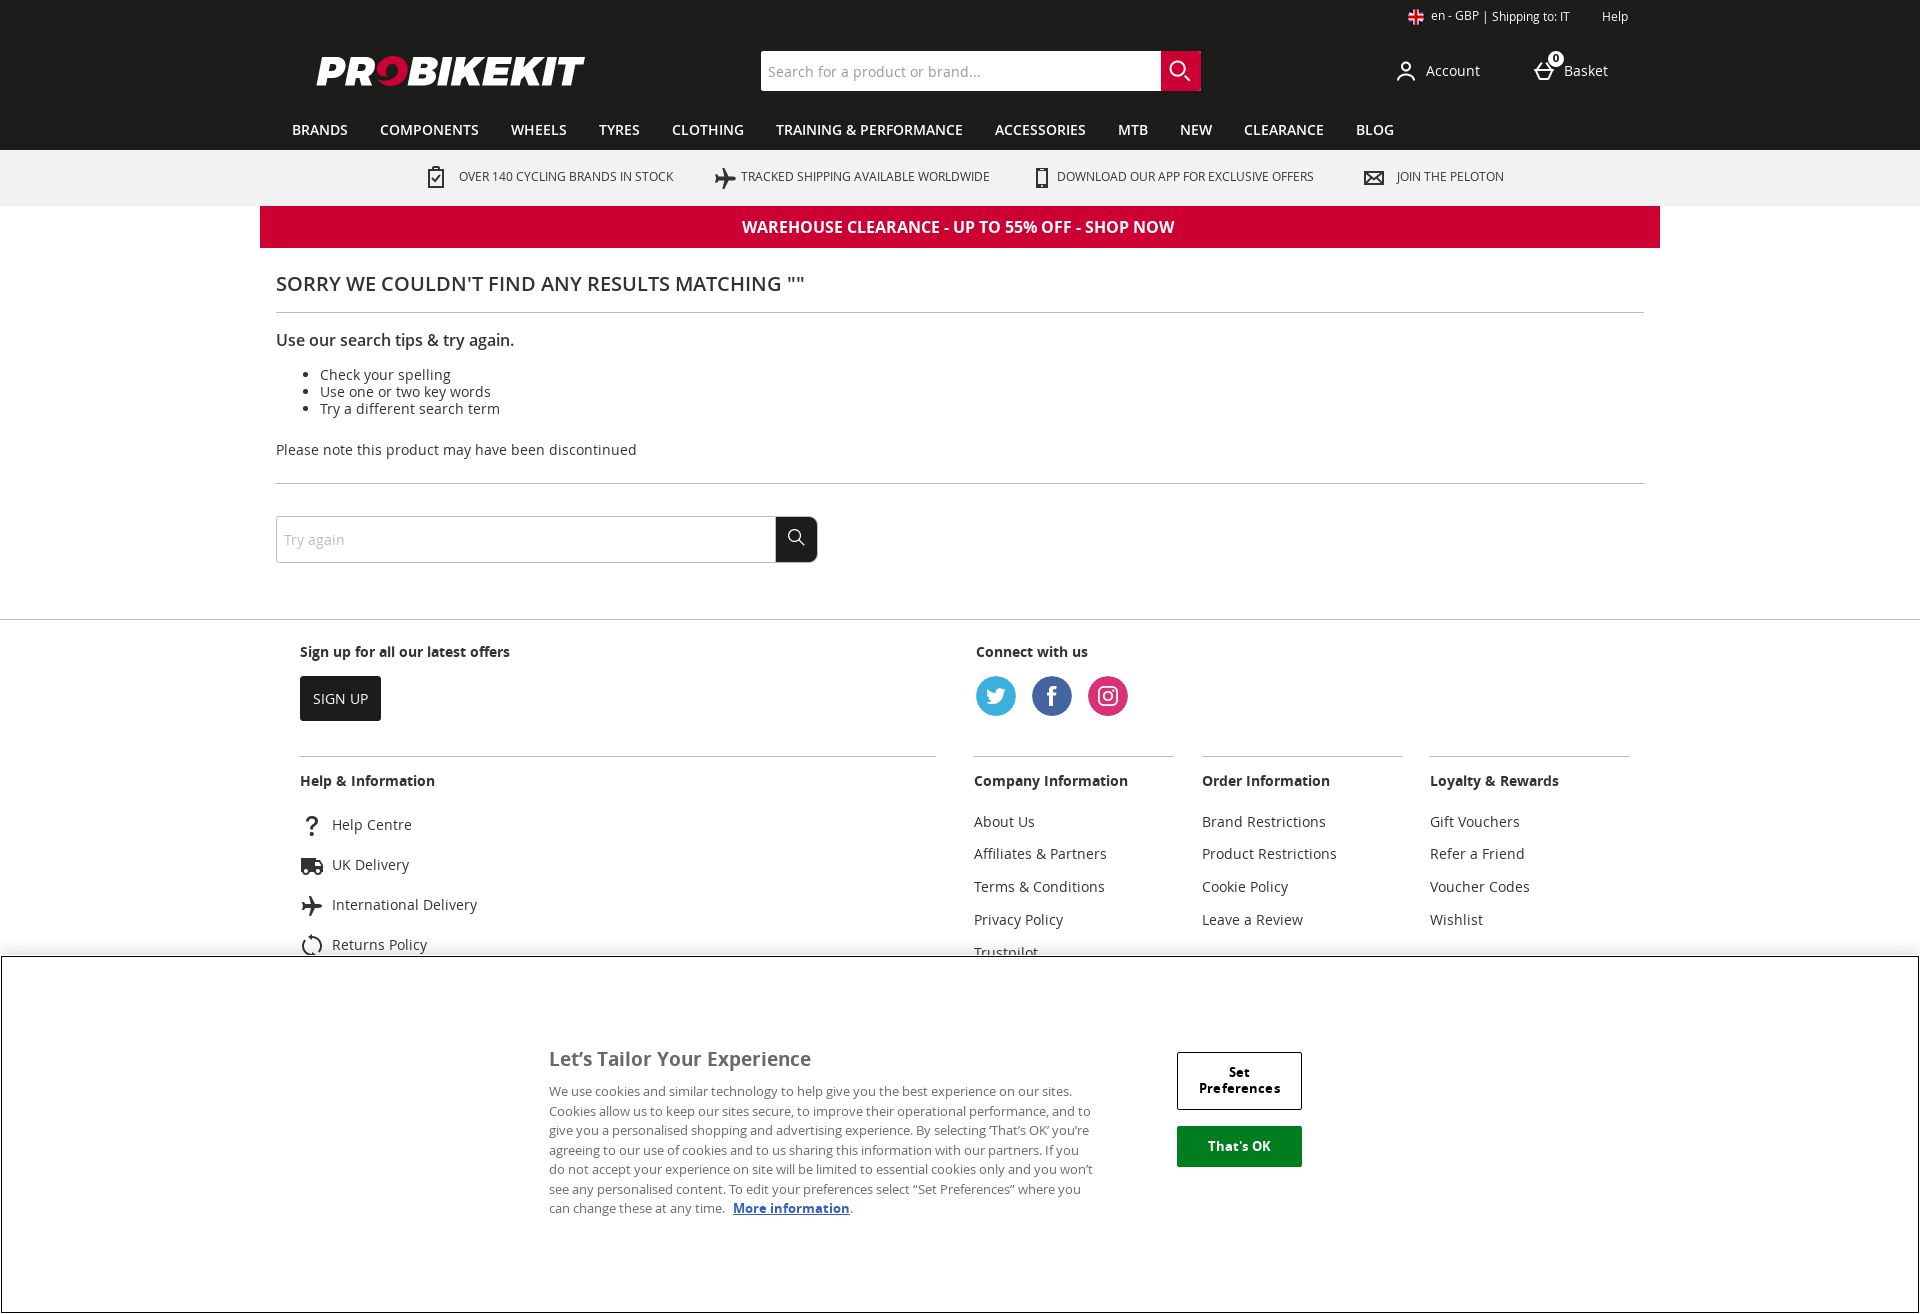
Task: Open Terms & Conditions link
Action: click(x=1039, y=887)
